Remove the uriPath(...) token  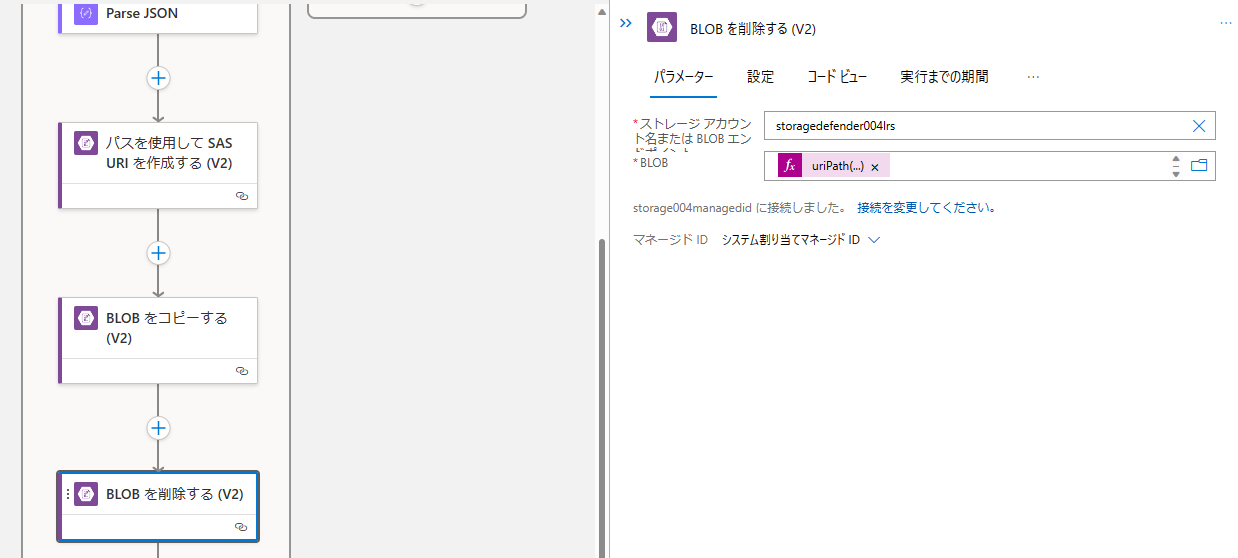(875, 167)
